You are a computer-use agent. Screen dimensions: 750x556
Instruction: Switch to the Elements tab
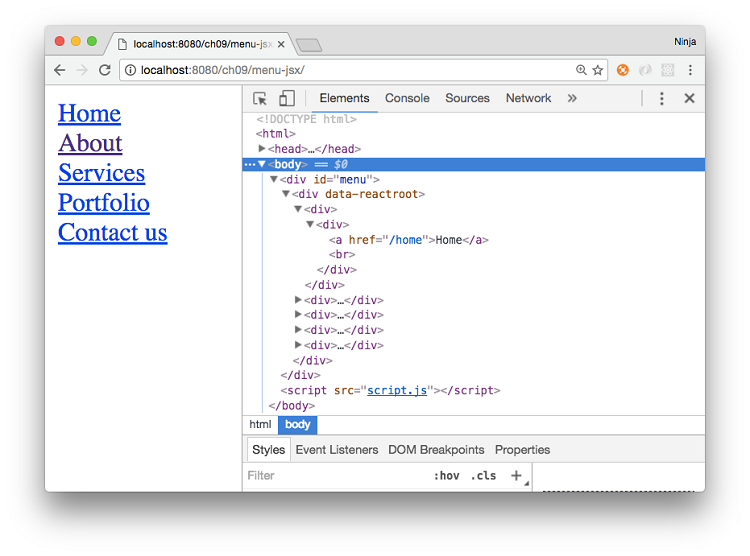pyautogui.click(x=344, y=99)
